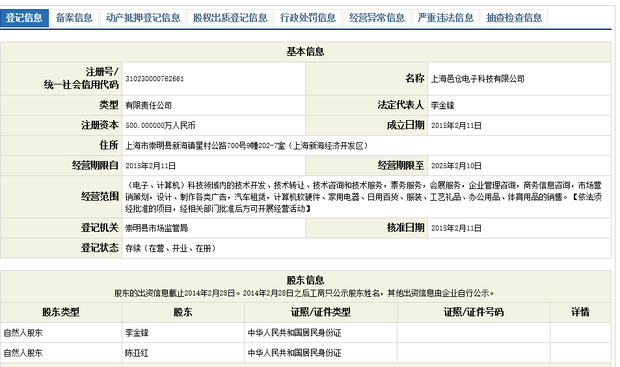620x367 pixels.
Task: Click 自然人股东 in 李金锋's row
Action: 23,333
